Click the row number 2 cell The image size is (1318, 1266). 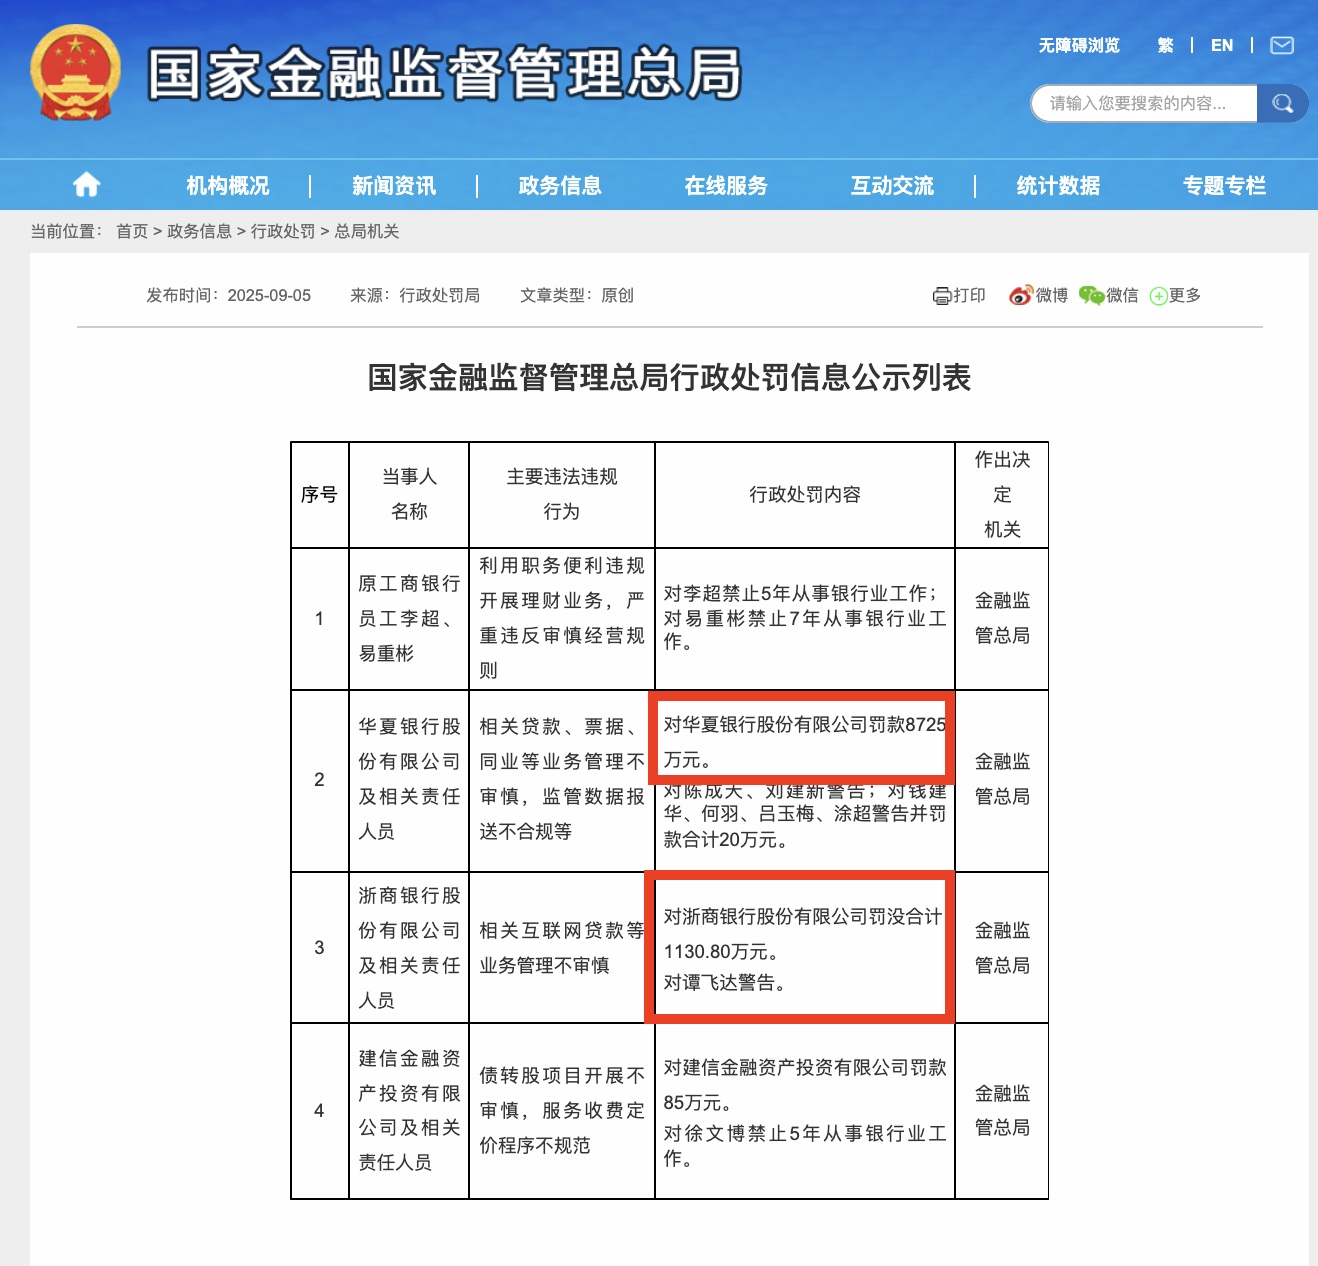[320, 779]
